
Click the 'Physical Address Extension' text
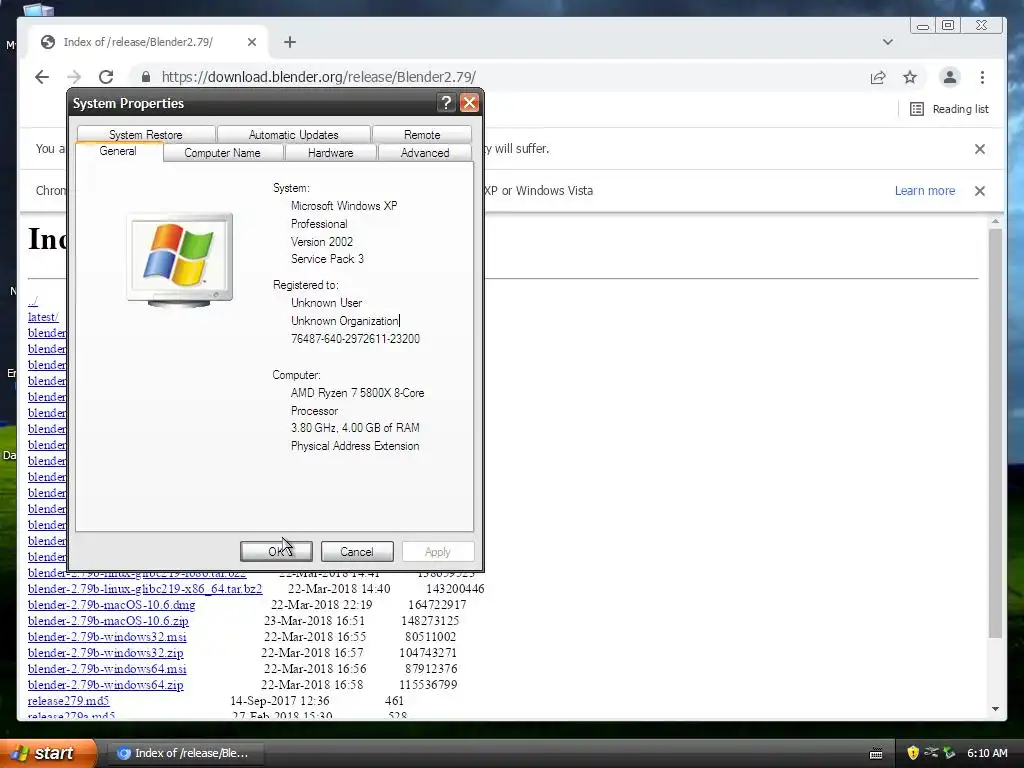(x=355, y=445)
